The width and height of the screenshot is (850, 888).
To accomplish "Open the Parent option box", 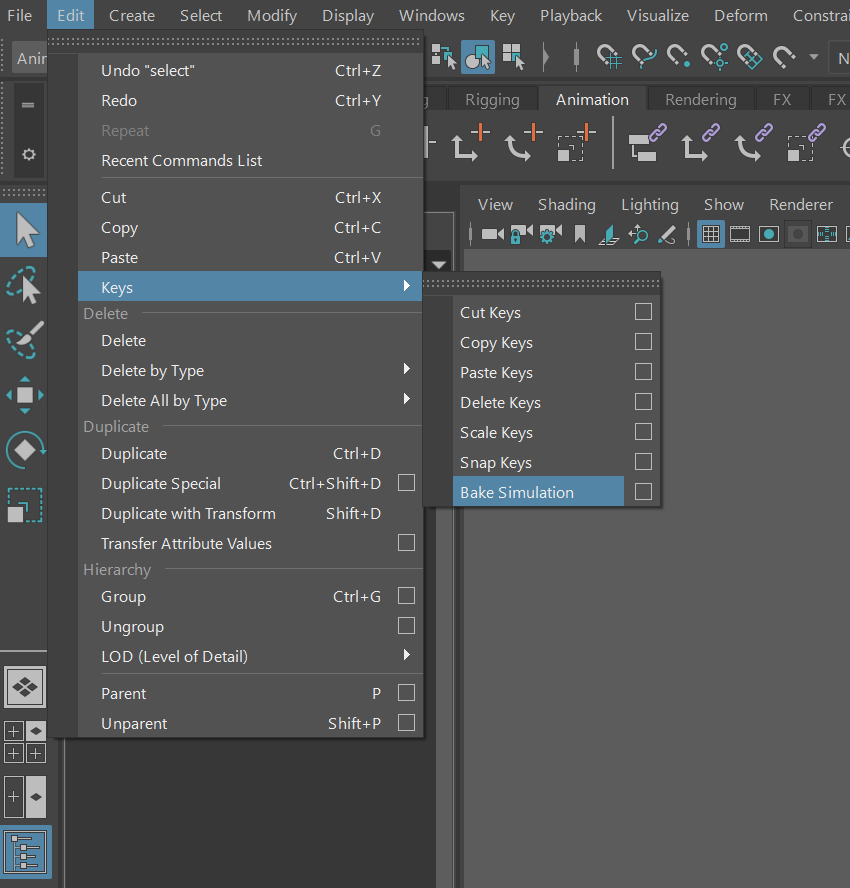I will point(406,693).
